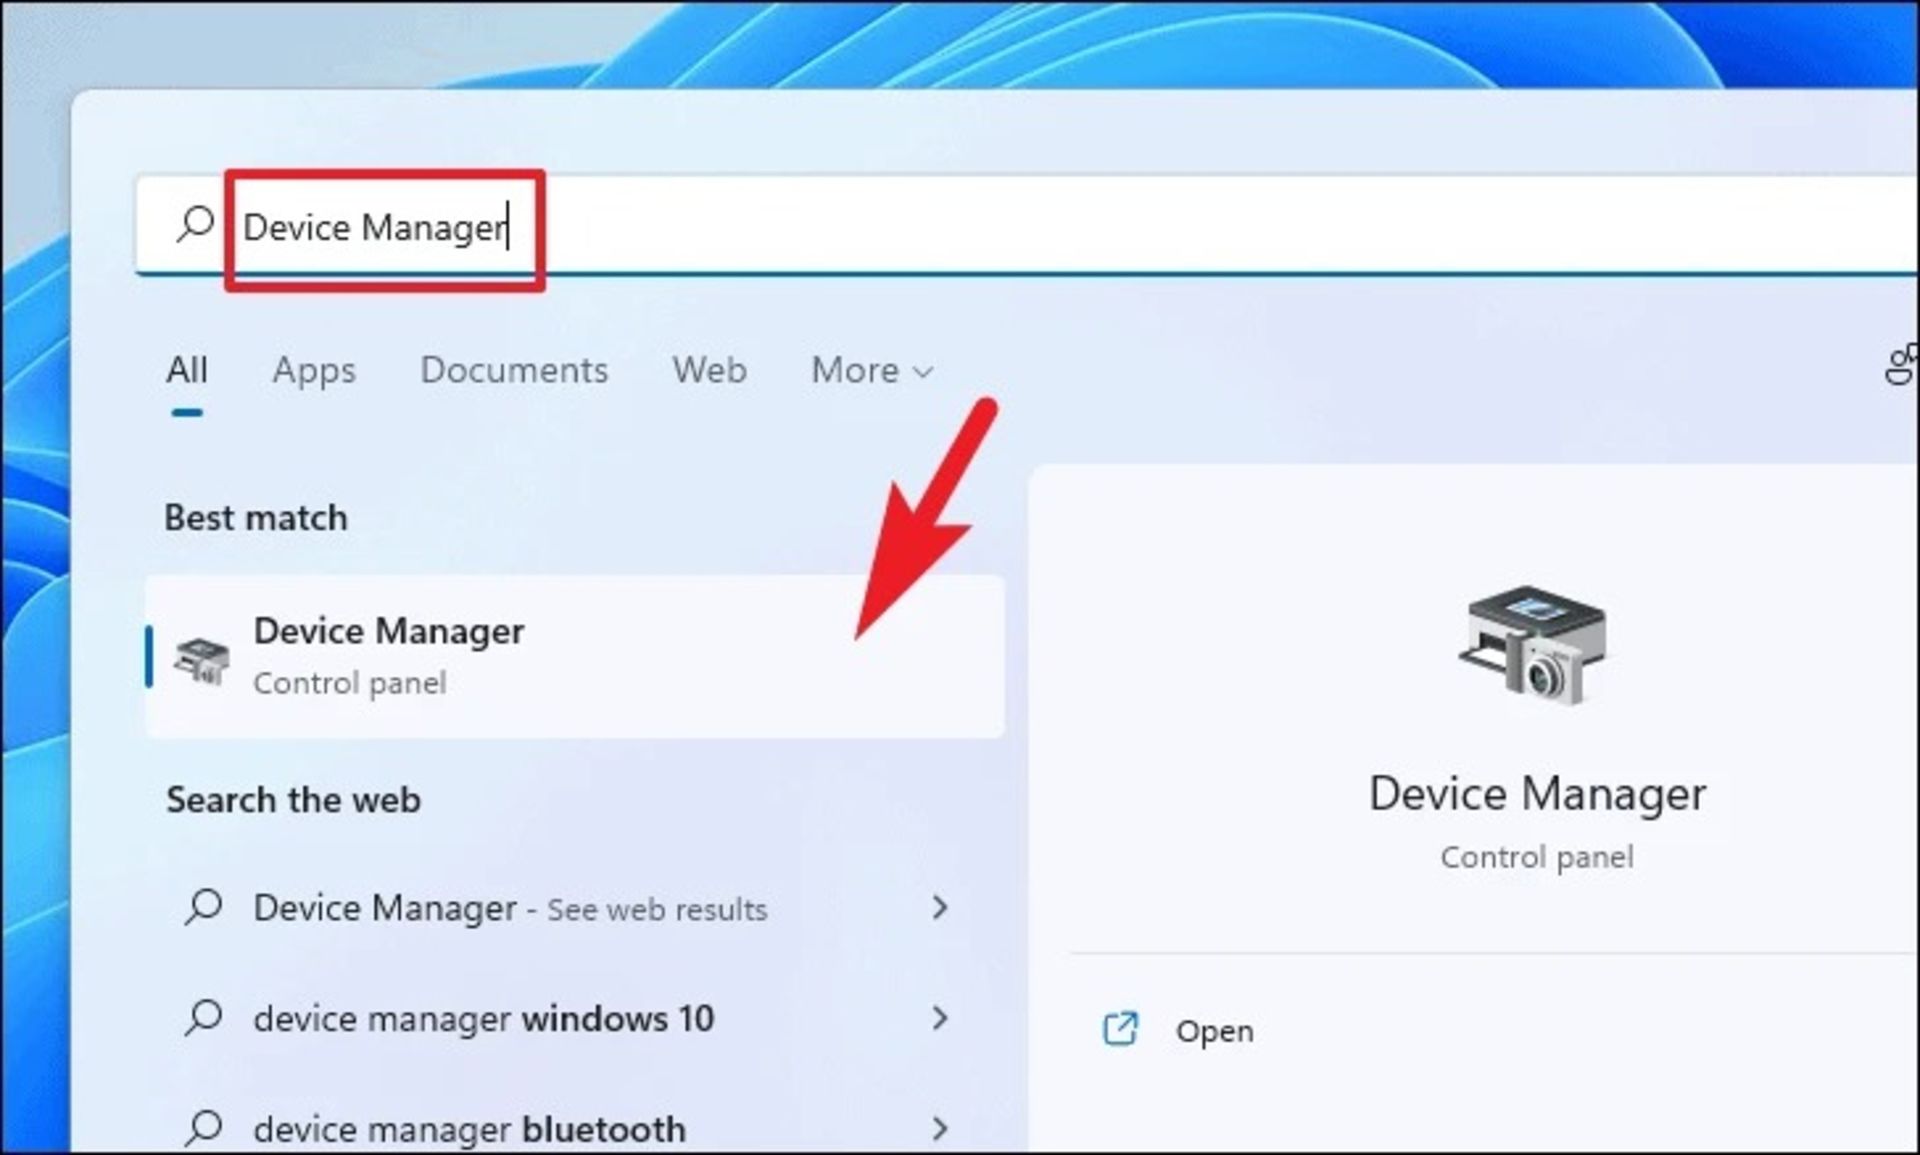Click the magnifier icon beside 'device manager bluetooth'
1920x1155 pixels.
(204, 1128)
